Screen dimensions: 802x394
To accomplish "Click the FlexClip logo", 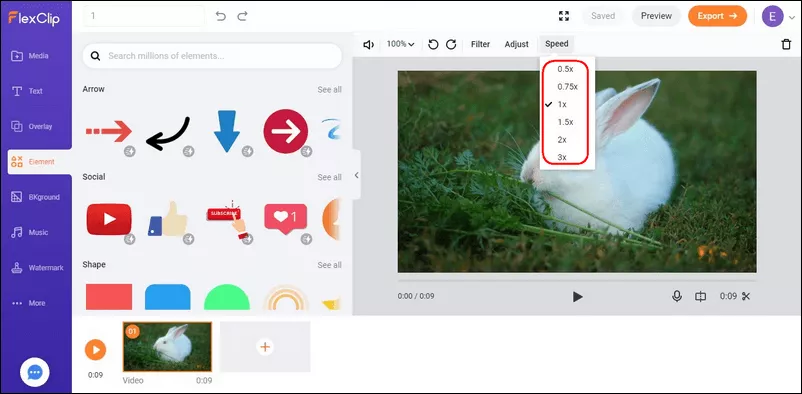I will (x=34, y=18).
